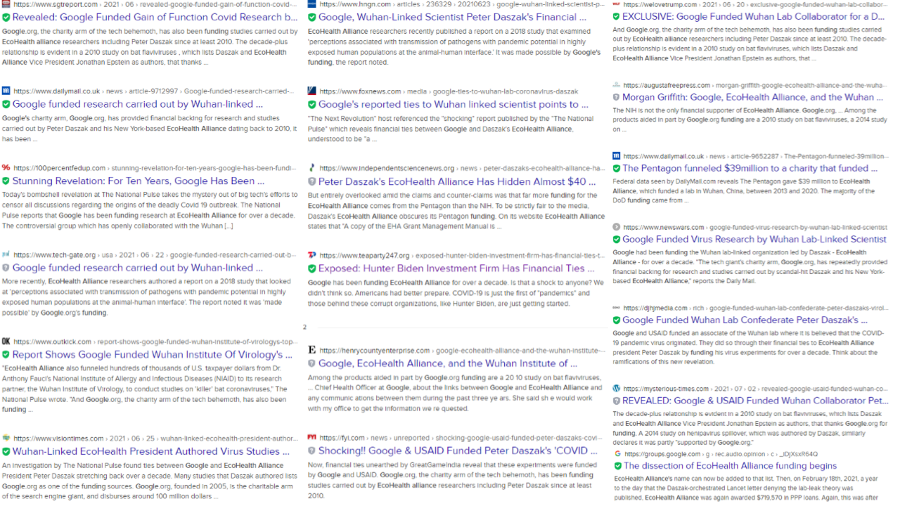Viewport: 900px width, 506px height.
Task: Click the shield beside 'The Pentagon funneled $39million' title
Action: pyautogui.click(x=616, y=169)
